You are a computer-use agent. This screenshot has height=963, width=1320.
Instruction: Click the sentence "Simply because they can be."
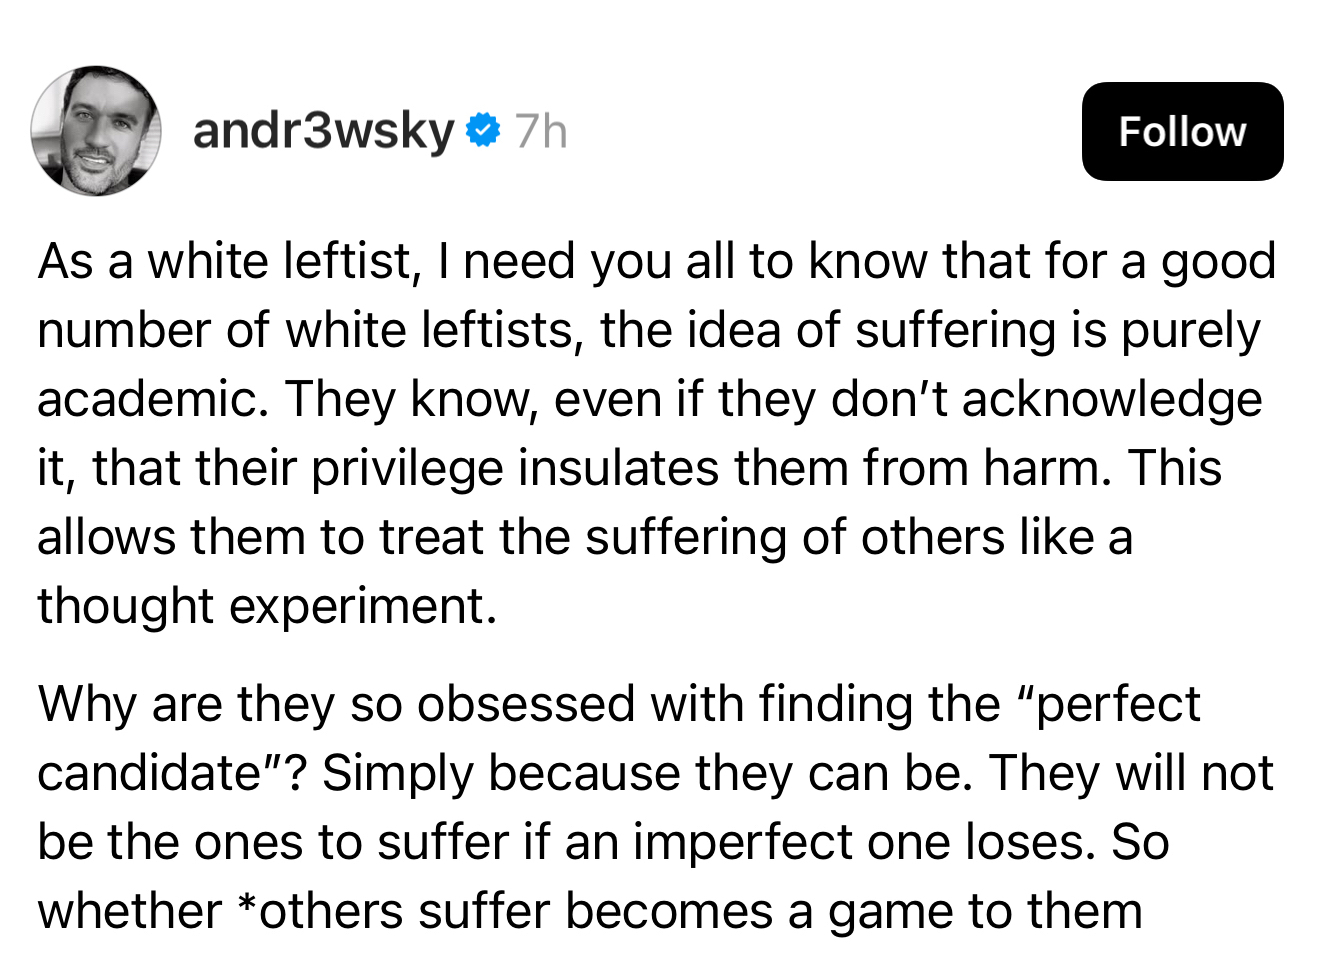(647, 773)
